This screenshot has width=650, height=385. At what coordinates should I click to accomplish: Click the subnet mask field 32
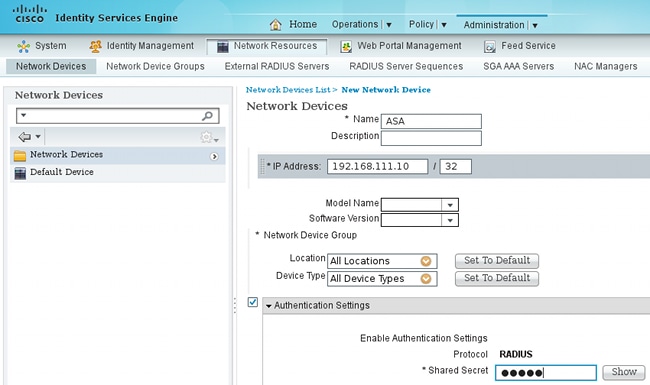[x=455, y=167]
